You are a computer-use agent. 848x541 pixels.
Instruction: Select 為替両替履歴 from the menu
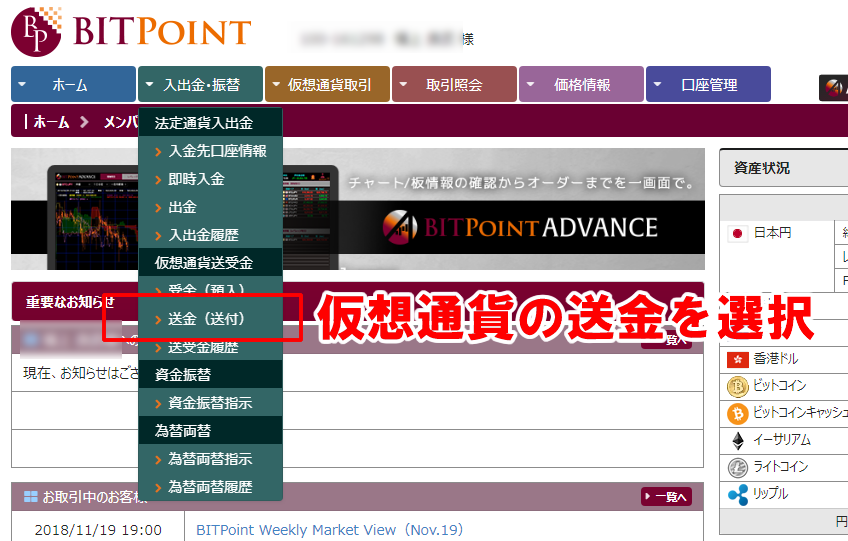pyautogui.click(x=210, y=487)
